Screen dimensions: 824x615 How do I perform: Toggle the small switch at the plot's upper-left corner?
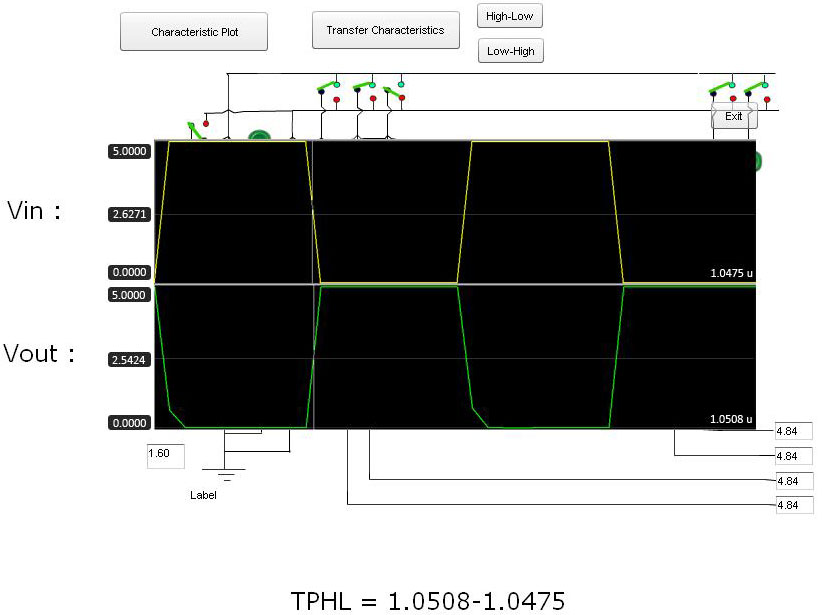click(x=197, y=130)
